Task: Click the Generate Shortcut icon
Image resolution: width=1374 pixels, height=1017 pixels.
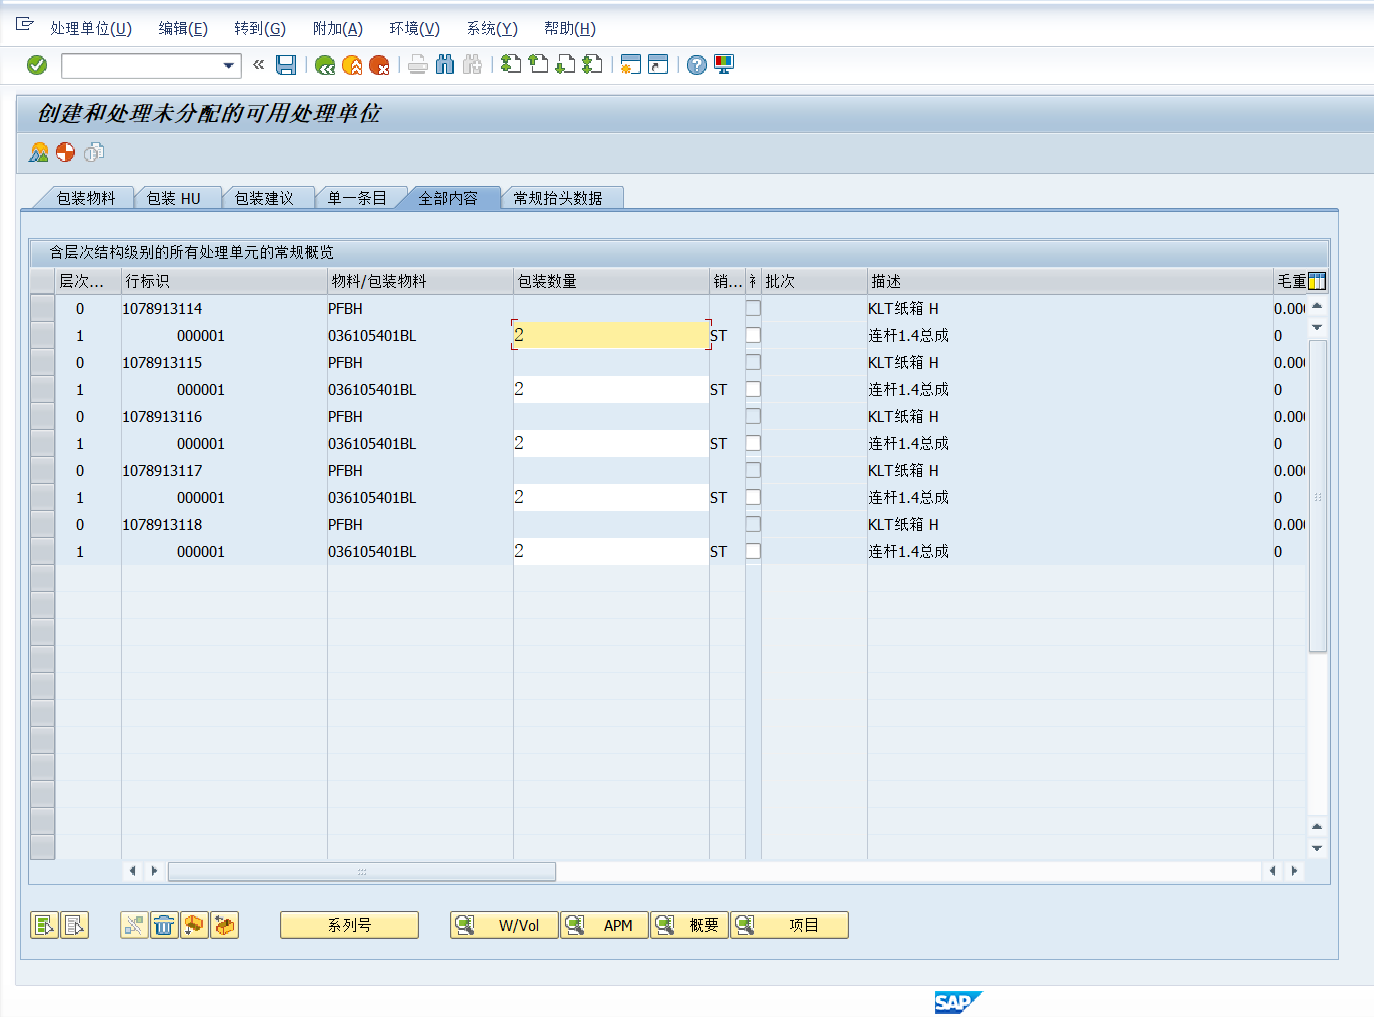Action: coord(658,65)
